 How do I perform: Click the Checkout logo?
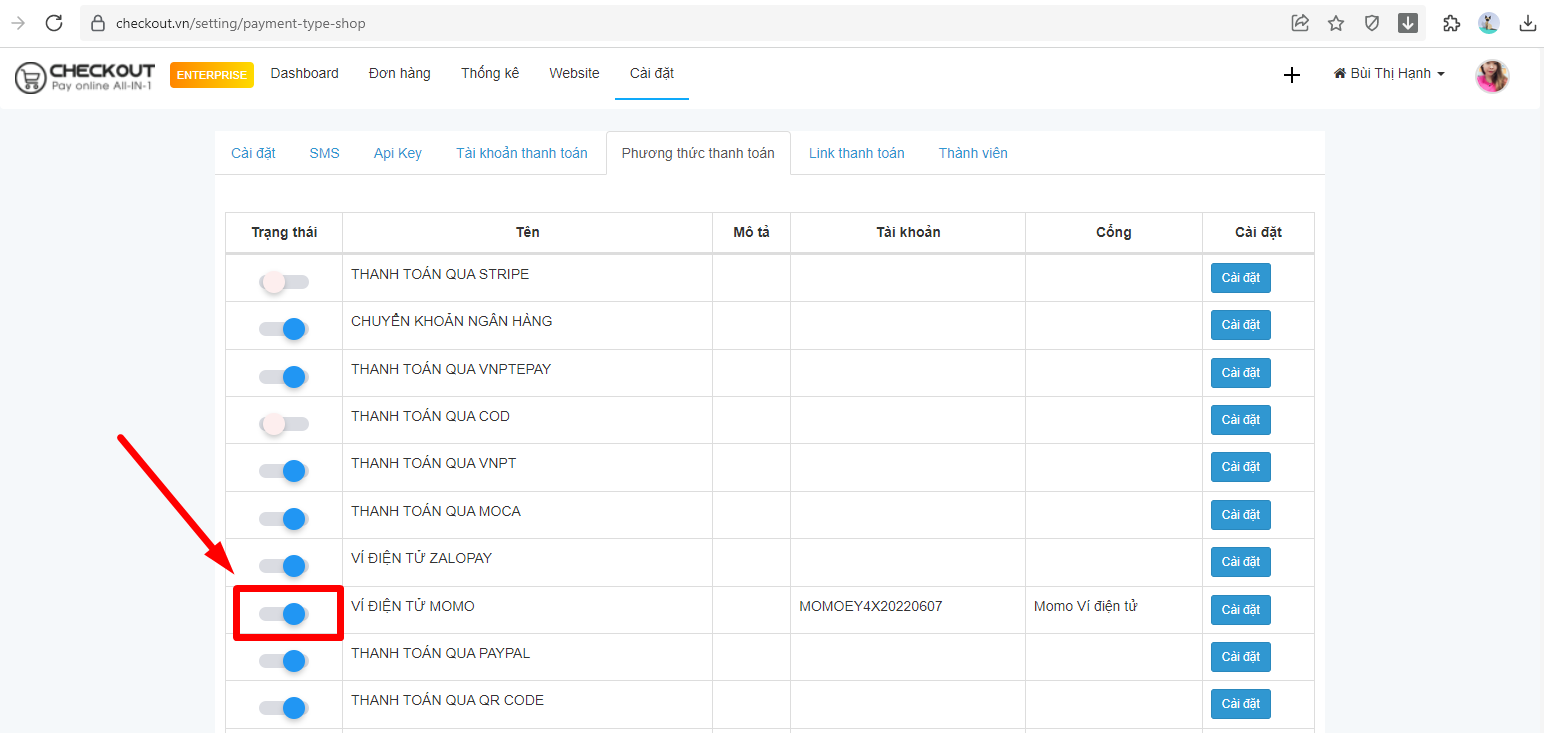85,77
